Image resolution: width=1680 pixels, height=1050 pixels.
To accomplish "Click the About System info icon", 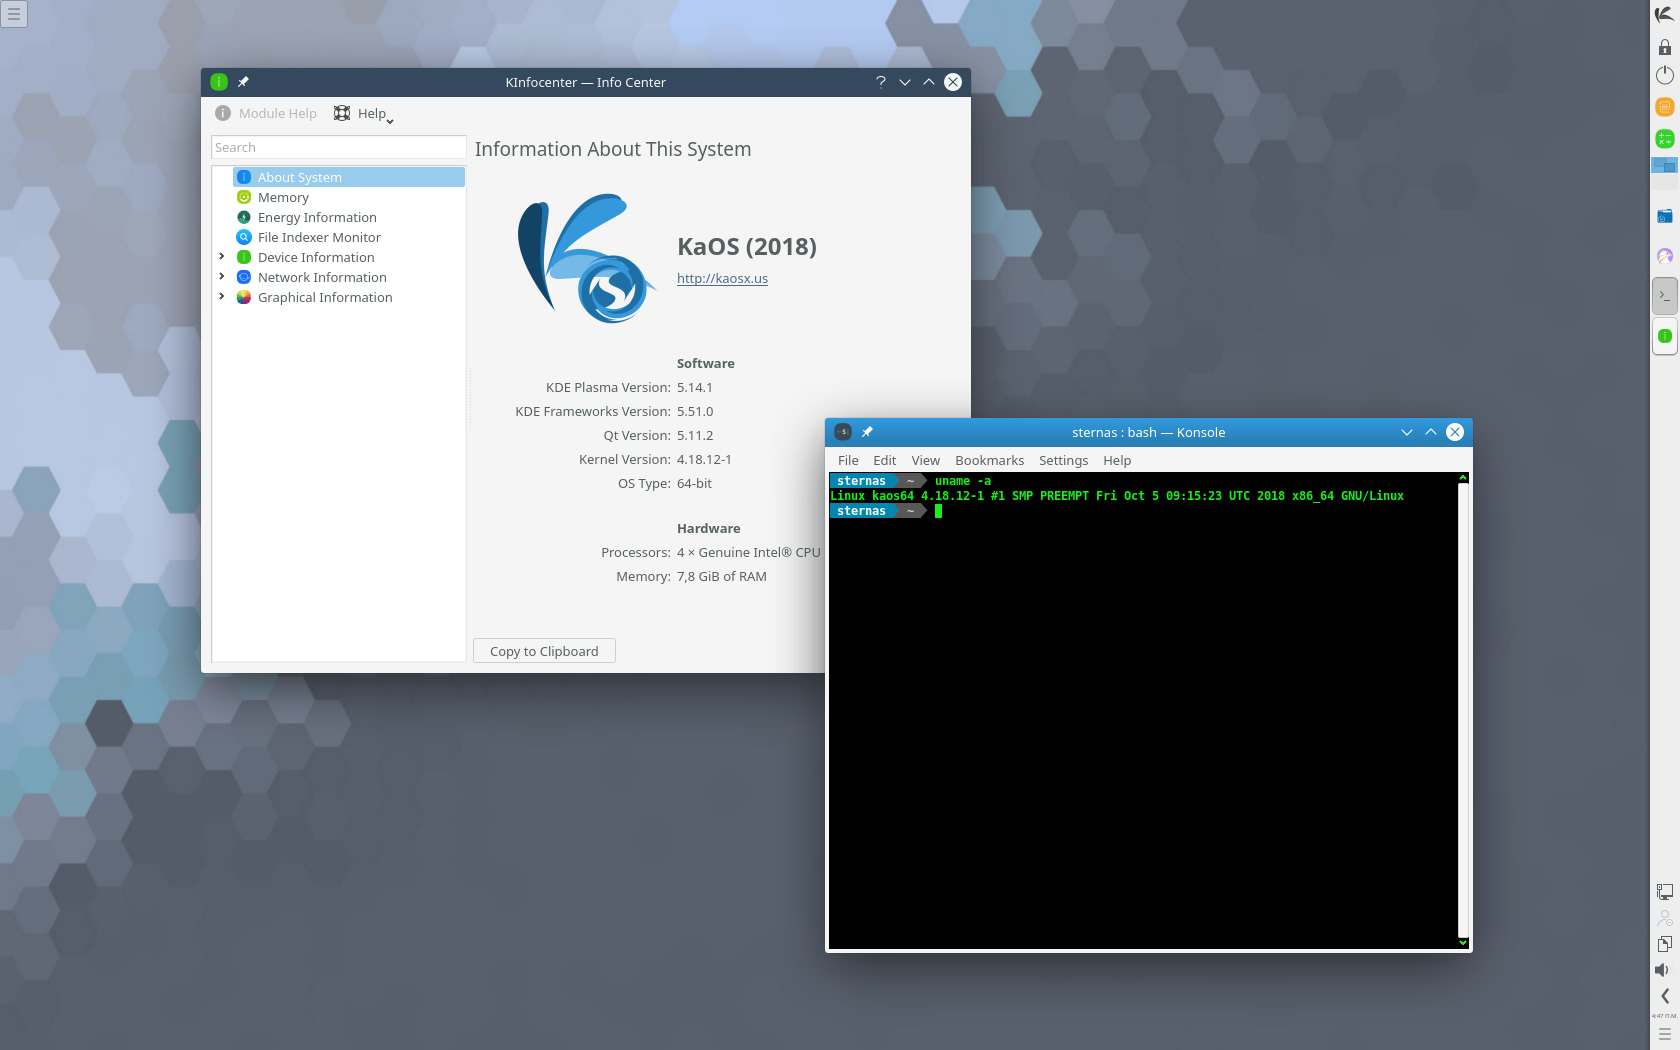I will point(243,177).
